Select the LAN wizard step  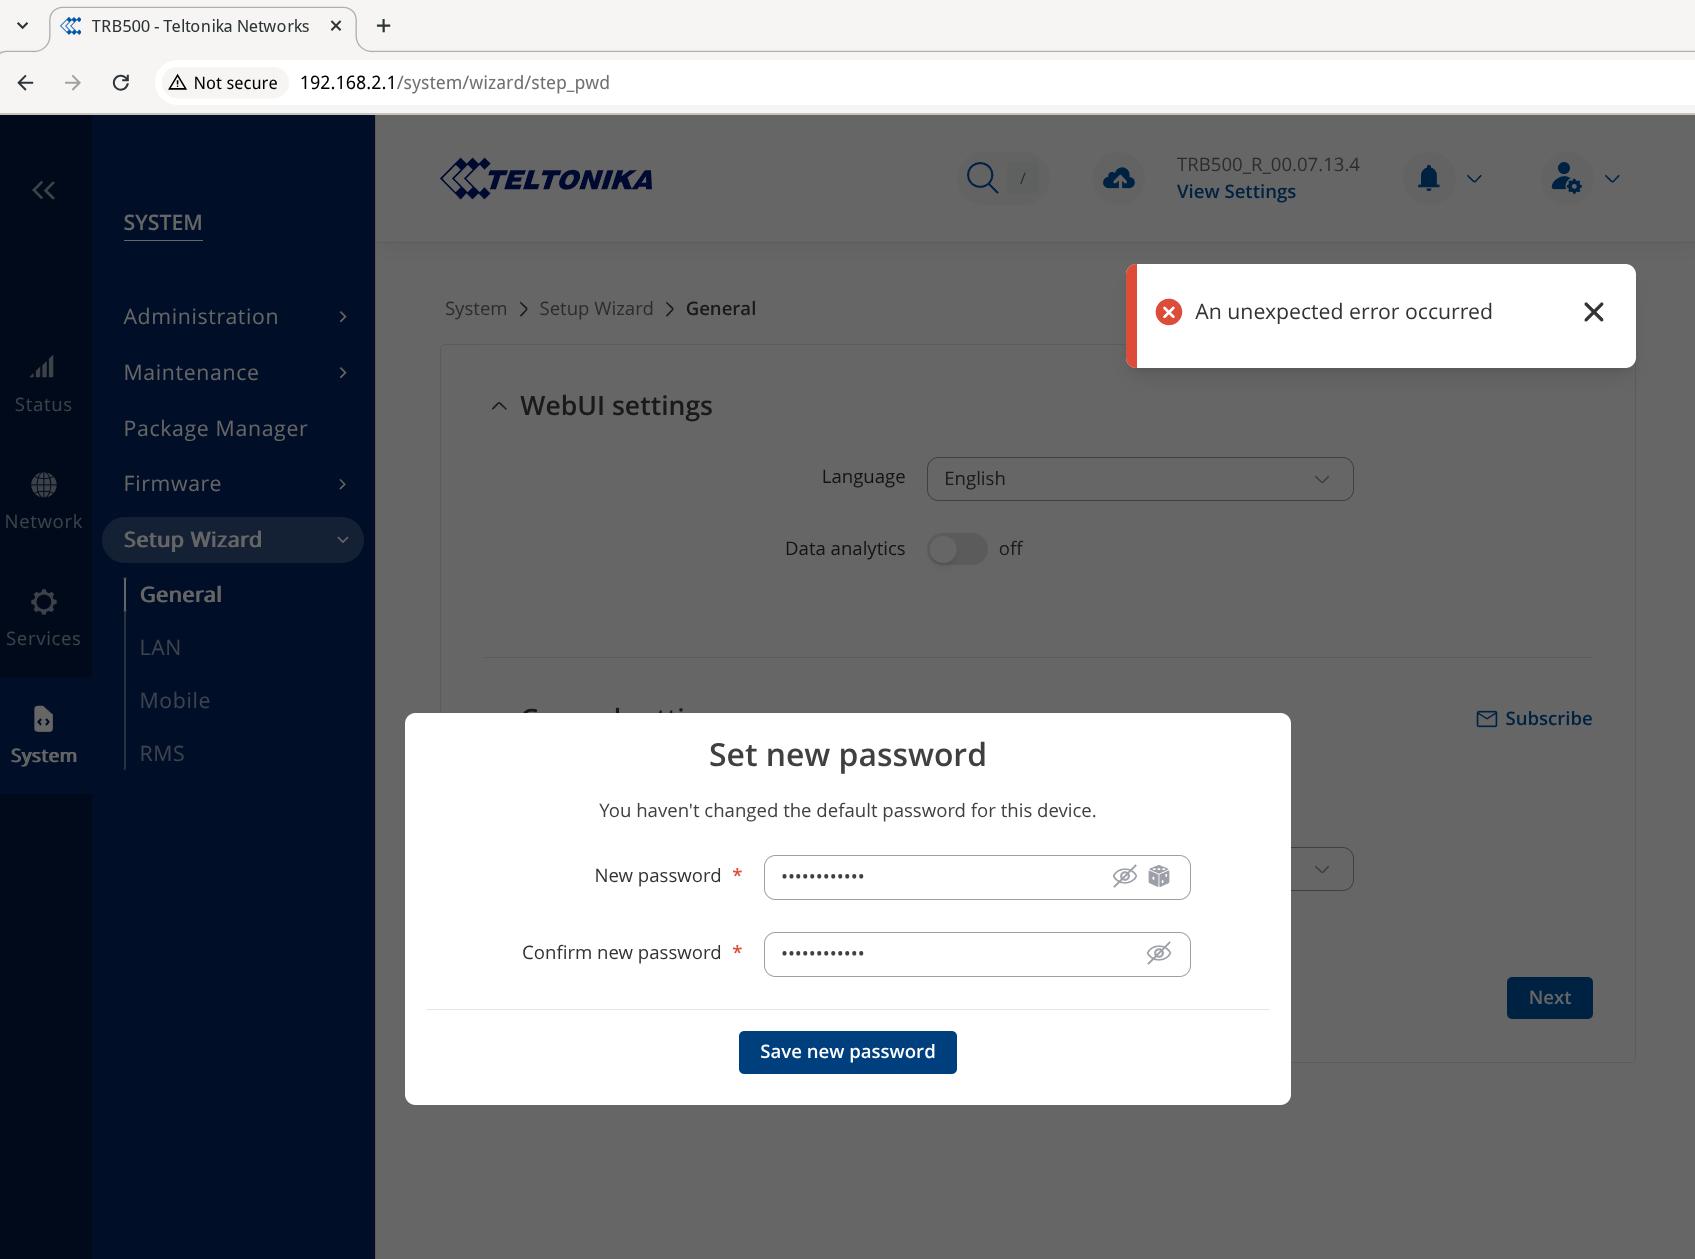(160, 647)
